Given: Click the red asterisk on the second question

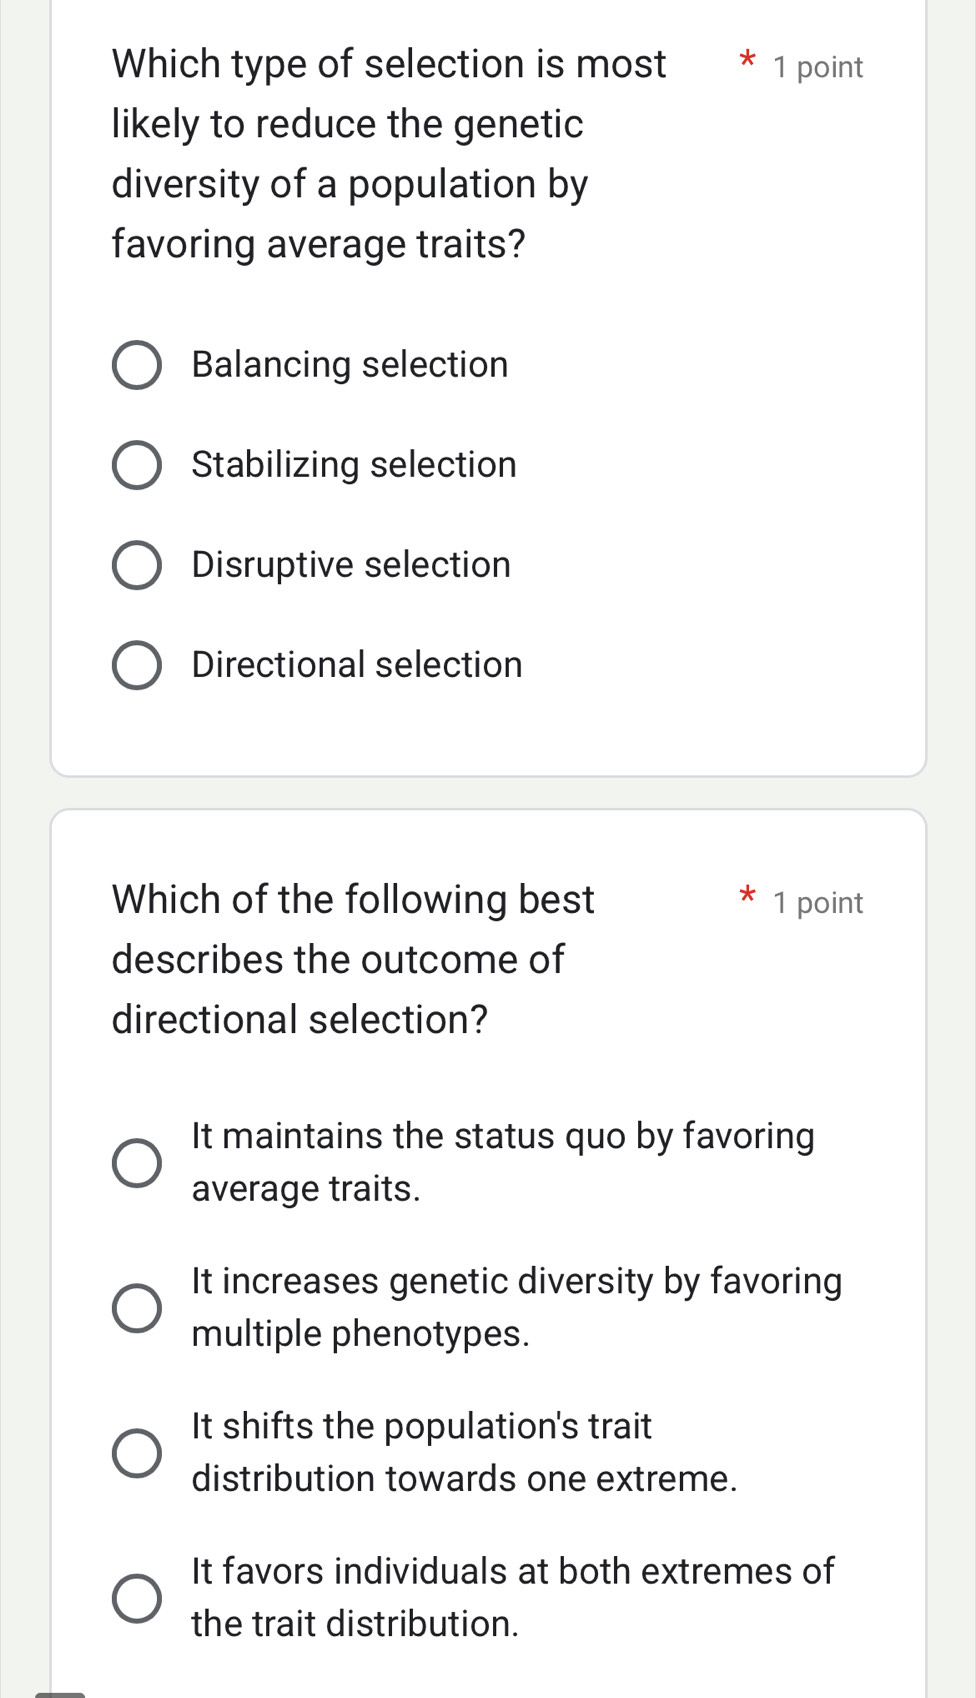Looking at the screenshot, I should tap(748, 898).
